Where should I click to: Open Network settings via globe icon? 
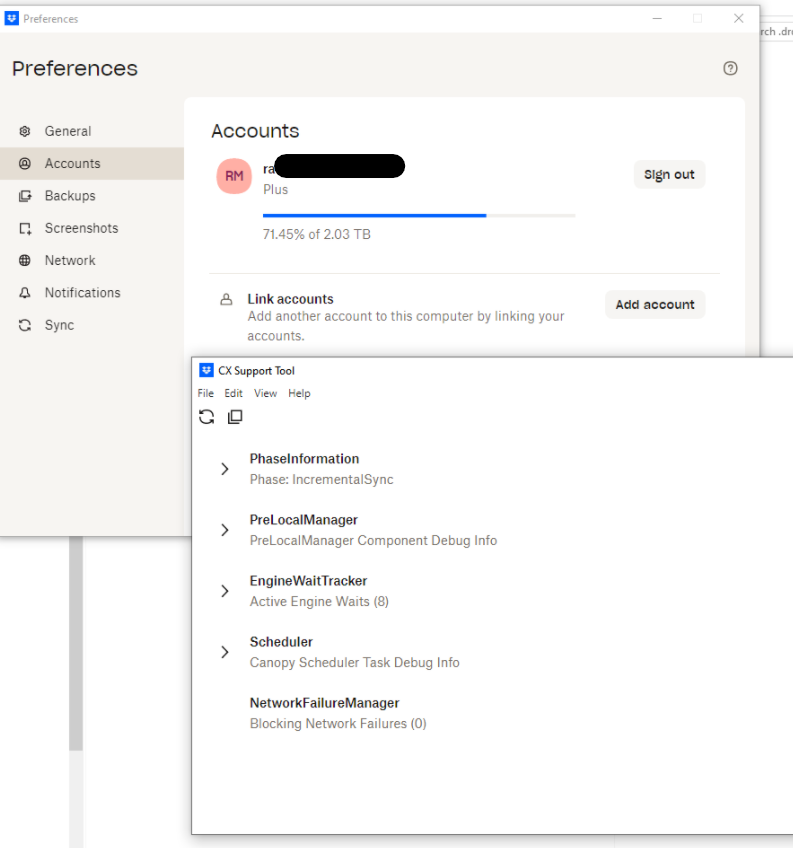coord(25,260)
